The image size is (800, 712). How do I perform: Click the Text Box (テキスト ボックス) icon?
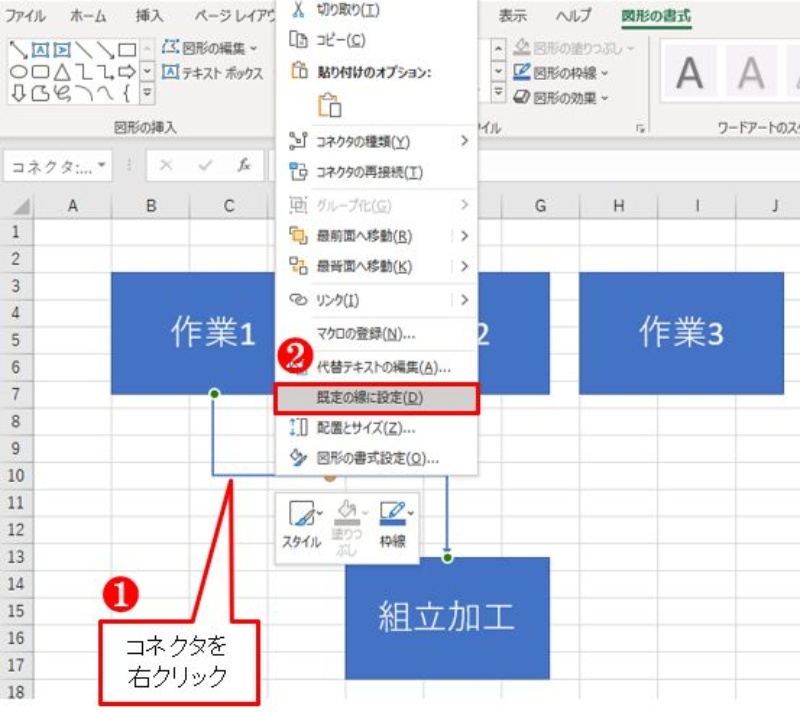(171, 73)
